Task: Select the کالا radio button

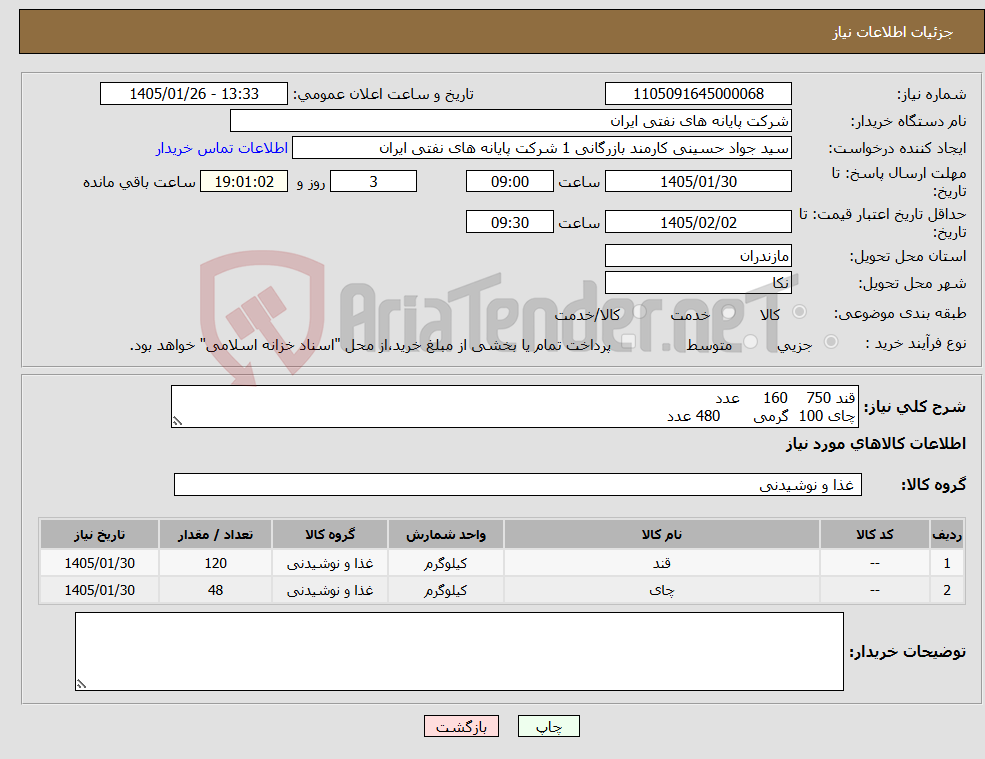Action: pos(800,312)
